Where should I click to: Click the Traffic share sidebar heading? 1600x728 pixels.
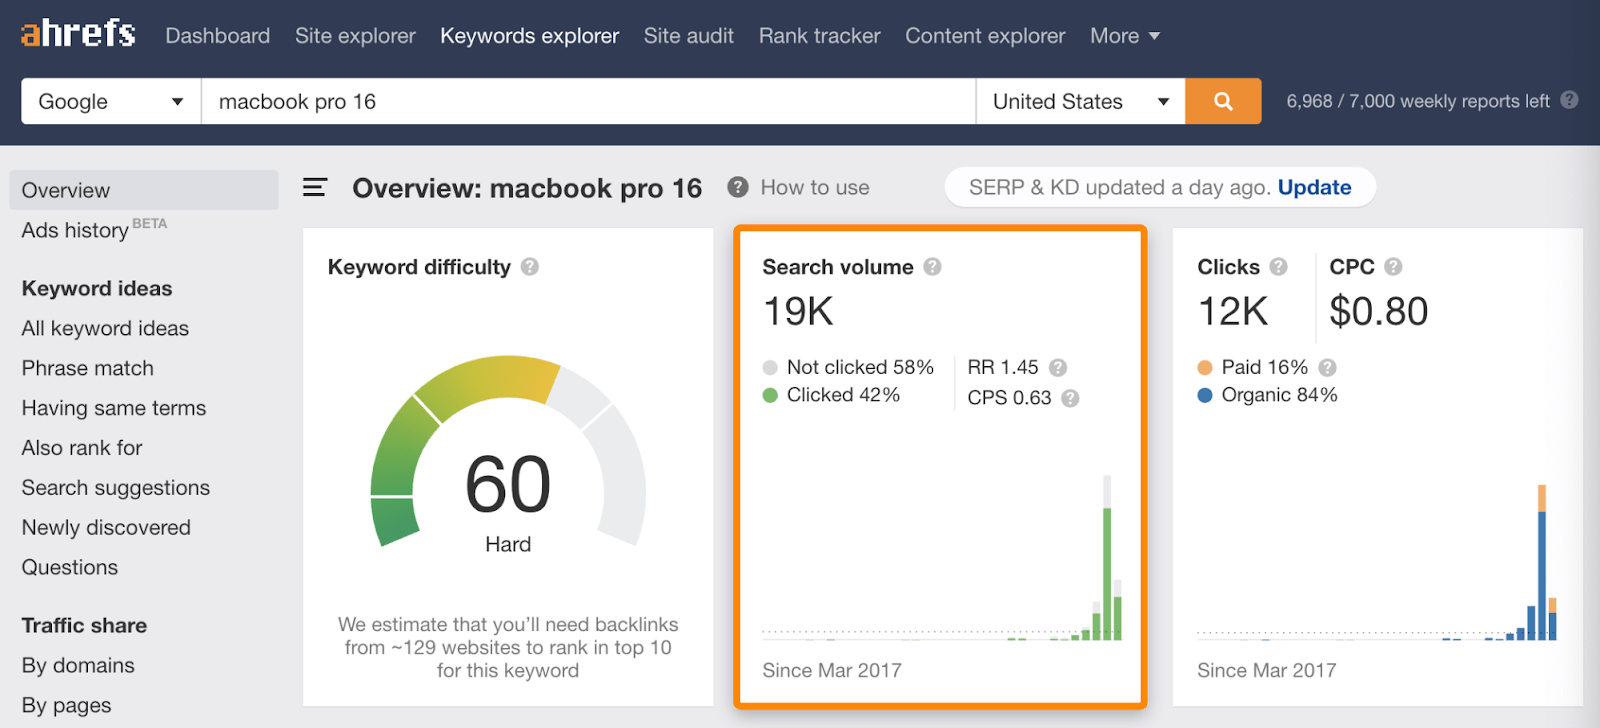pos(84,626)
